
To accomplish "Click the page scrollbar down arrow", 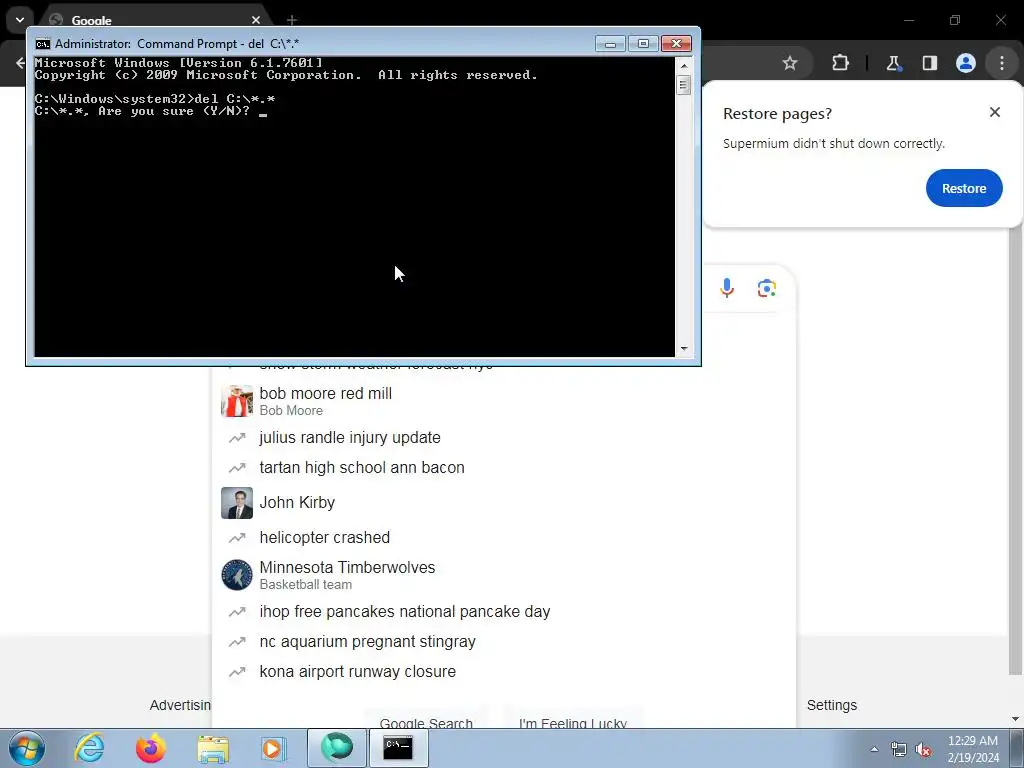I will tap(1015, 720).
